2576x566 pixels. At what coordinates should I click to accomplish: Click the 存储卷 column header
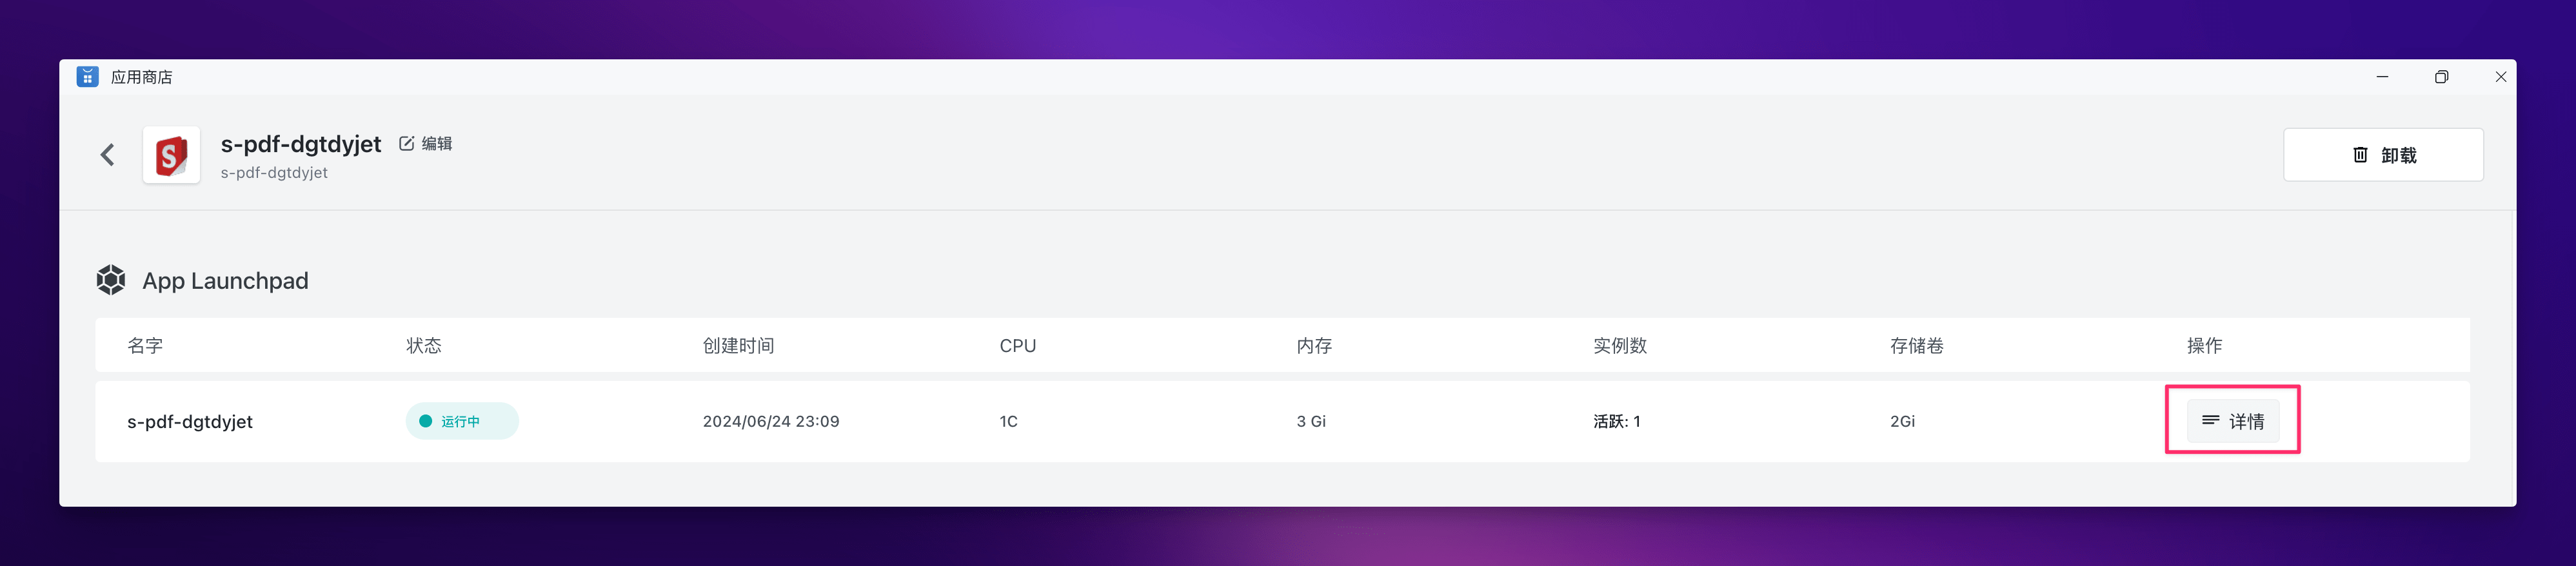[x=1916, y=346]
